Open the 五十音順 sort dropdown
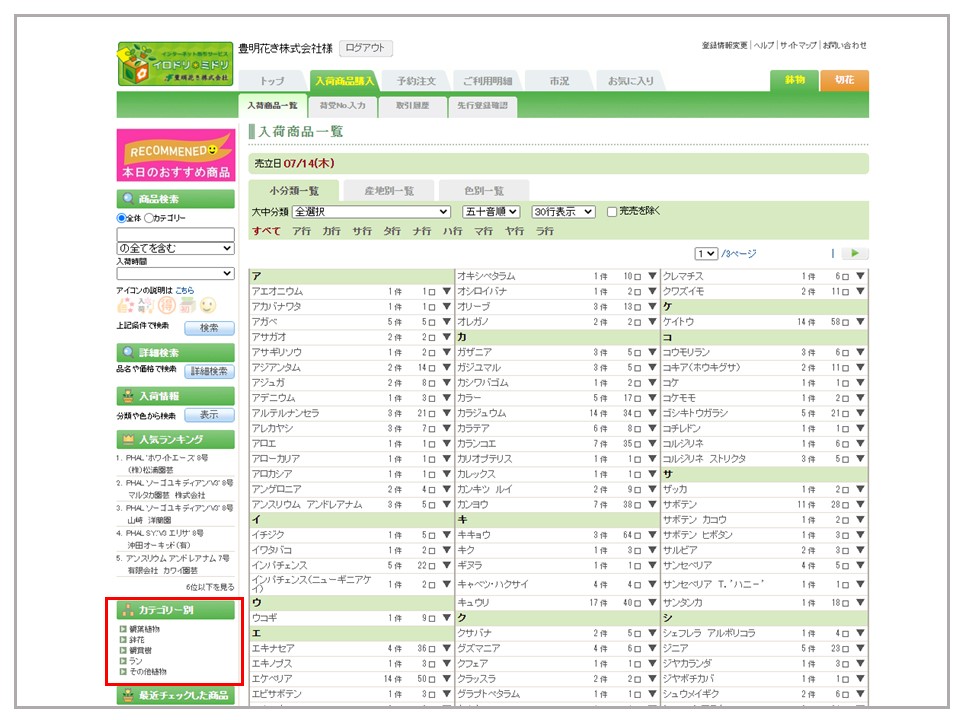The image size is (960, 720). pos(491,212)
